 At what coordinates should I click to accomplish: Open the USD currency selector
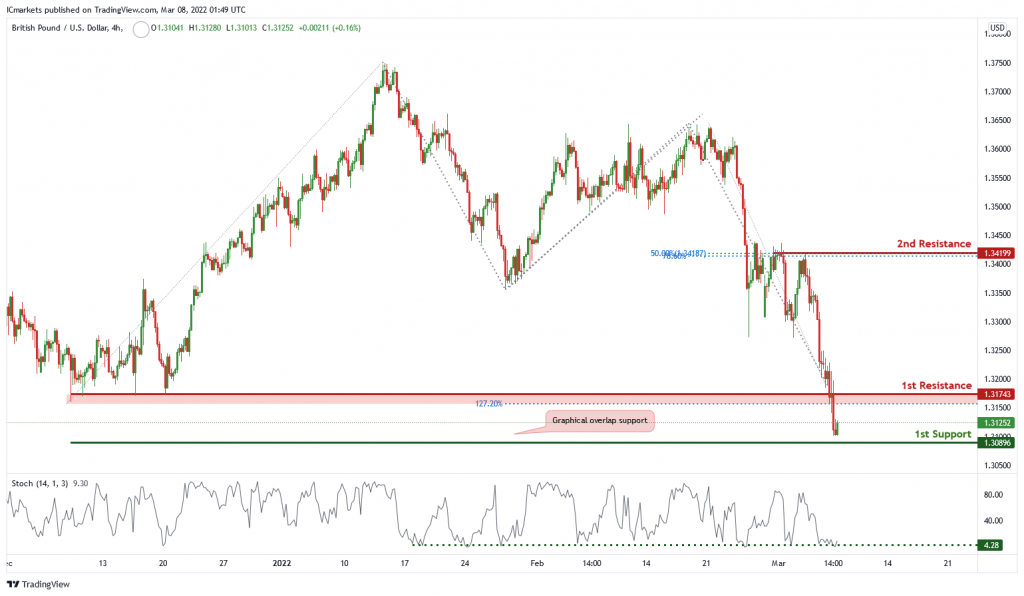click(x=997, y=27)
